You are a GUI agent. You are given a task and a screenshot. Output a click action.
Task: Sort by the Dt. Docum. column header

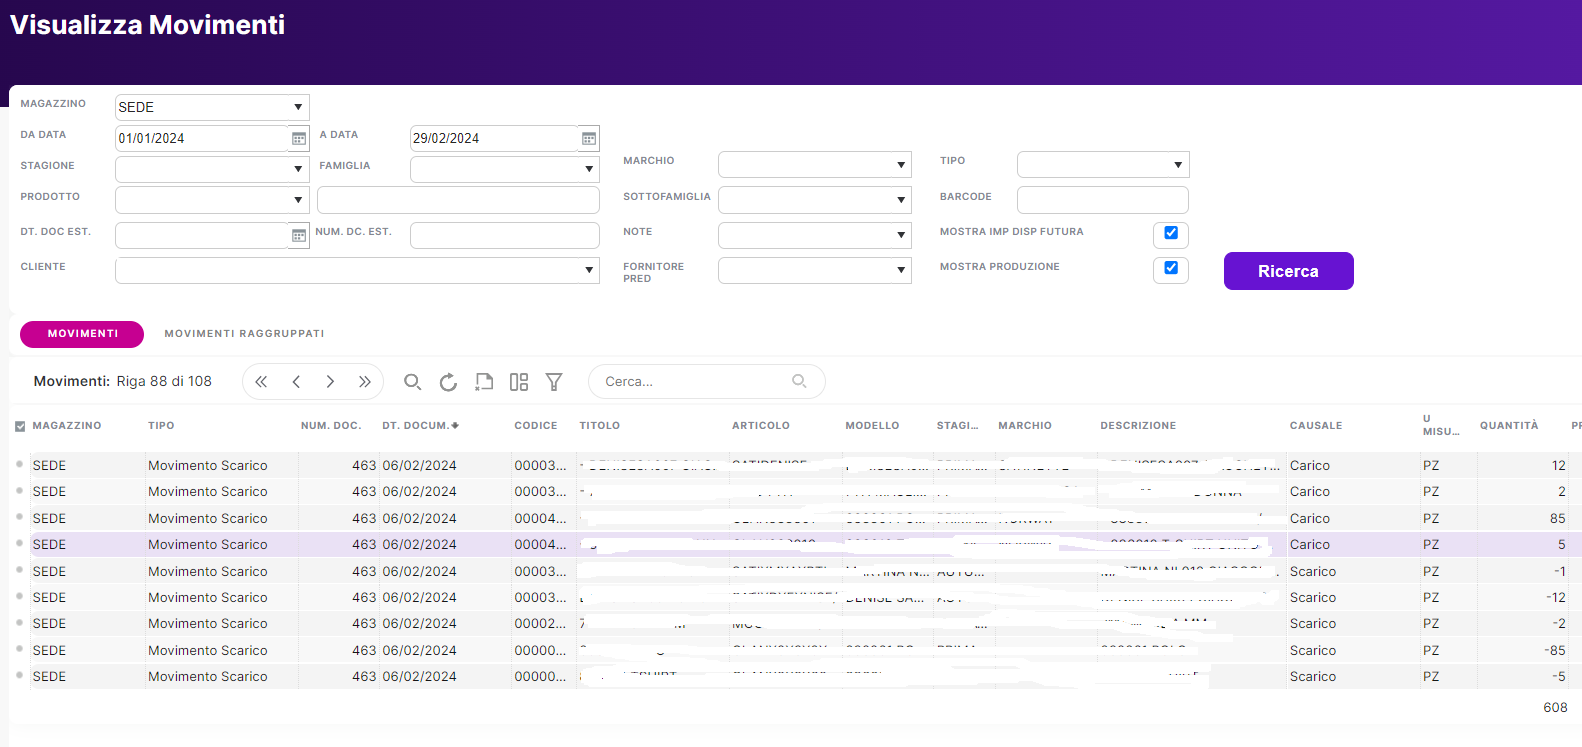click(x=419, y=426)
